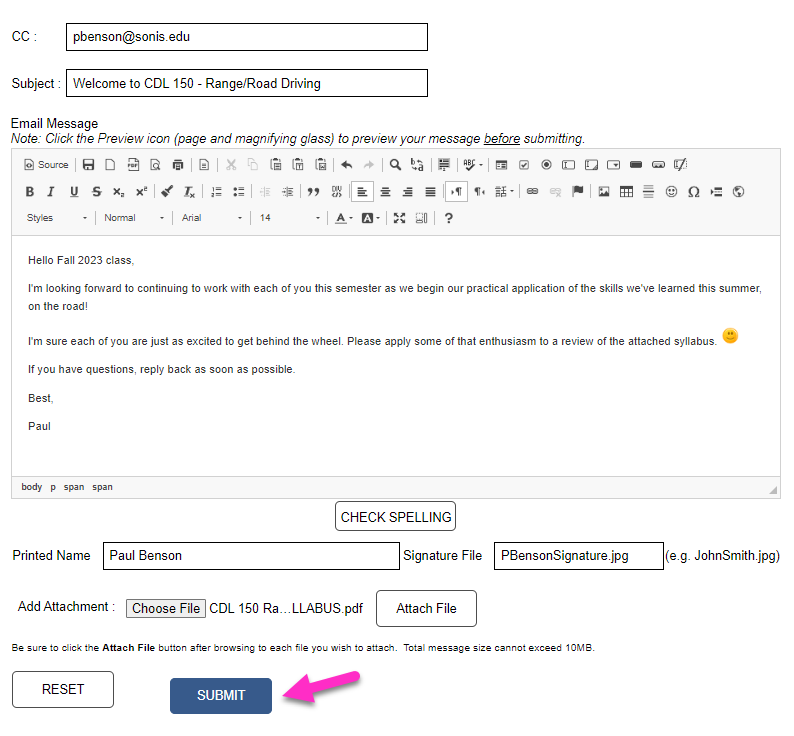
Task: Toggle bulleted list
Action: [x=239, y=191]
